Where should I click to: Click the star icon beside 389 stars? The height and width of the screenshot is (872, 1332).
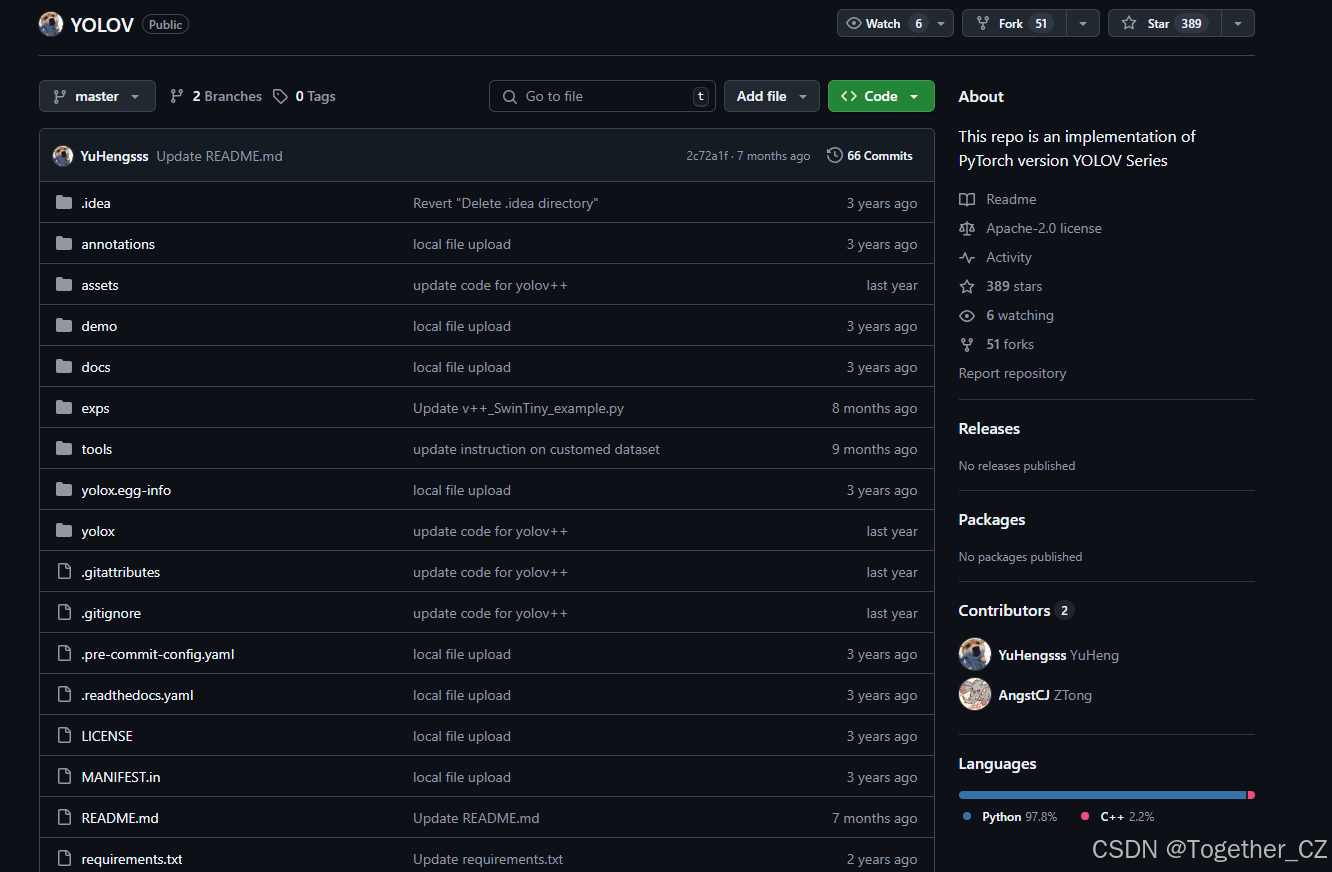point(966,286)
